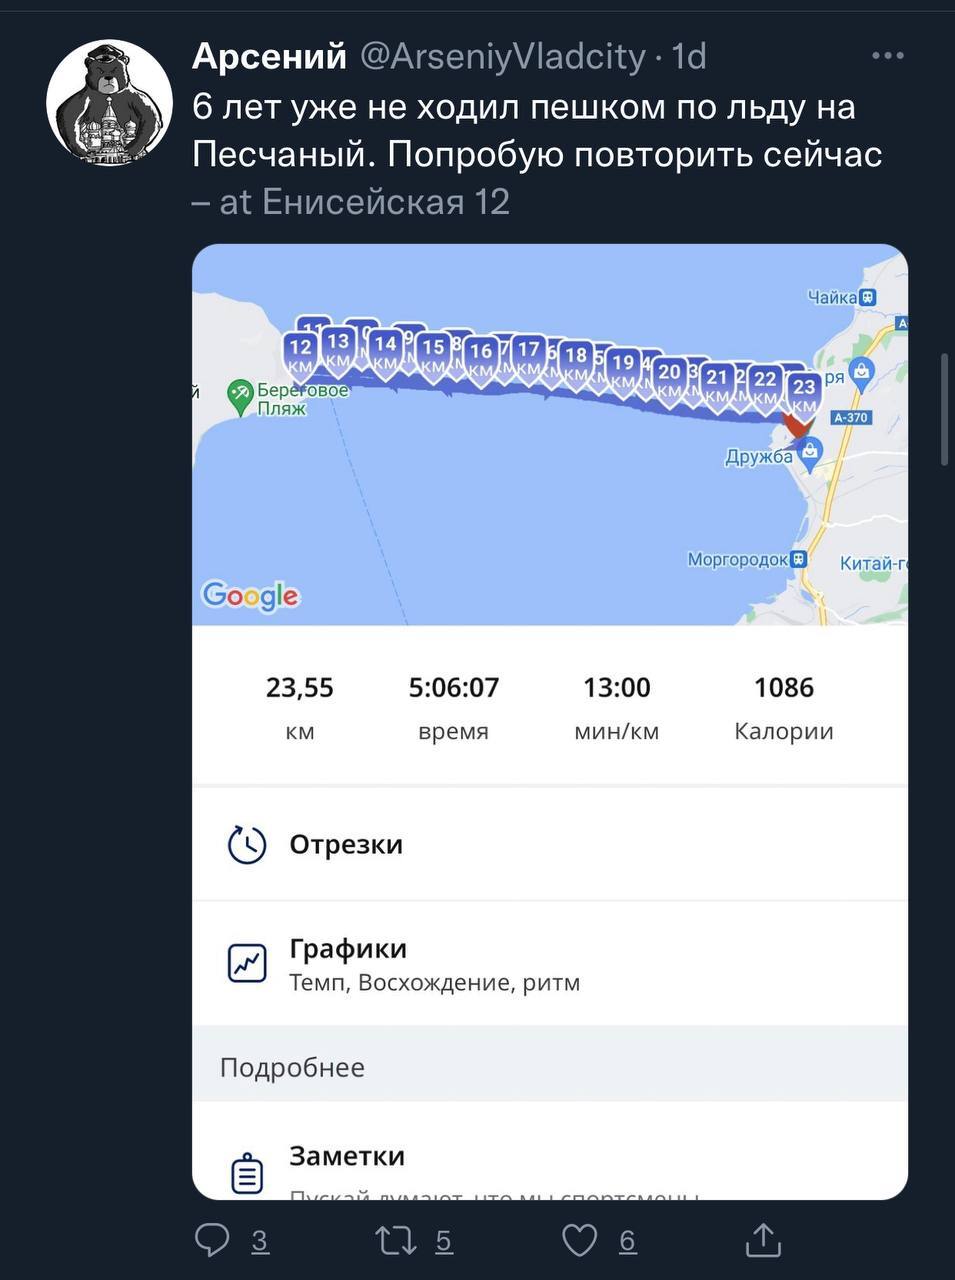Tap the retweet arrows icon

point(395,1240)
